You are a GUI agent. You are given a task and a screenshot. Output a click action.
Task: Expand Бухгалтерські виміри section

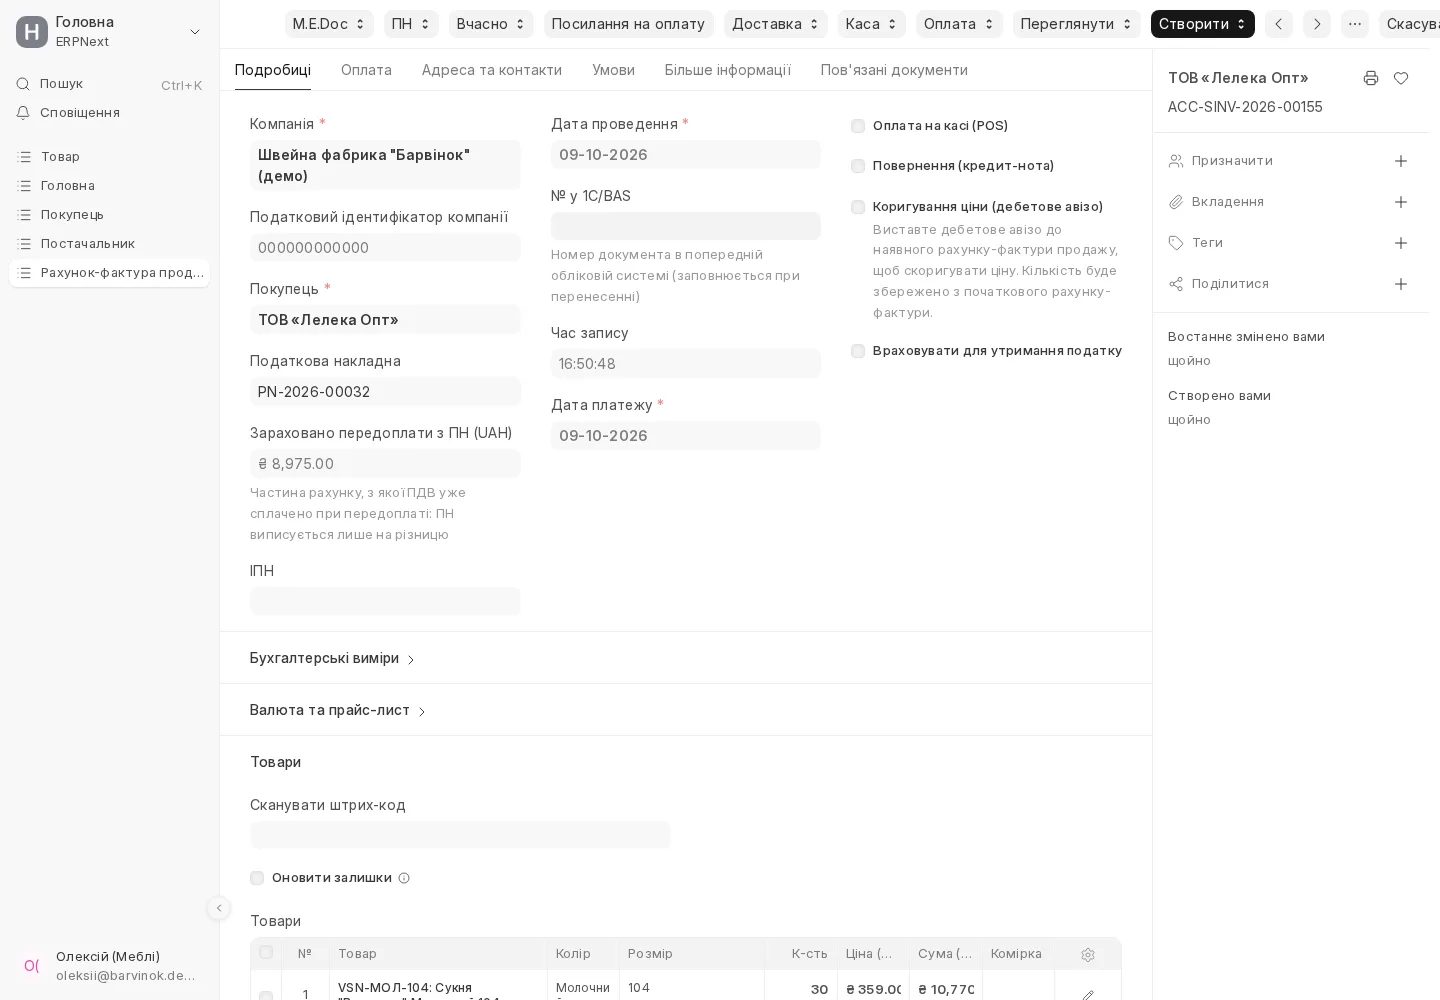[332, 658]
